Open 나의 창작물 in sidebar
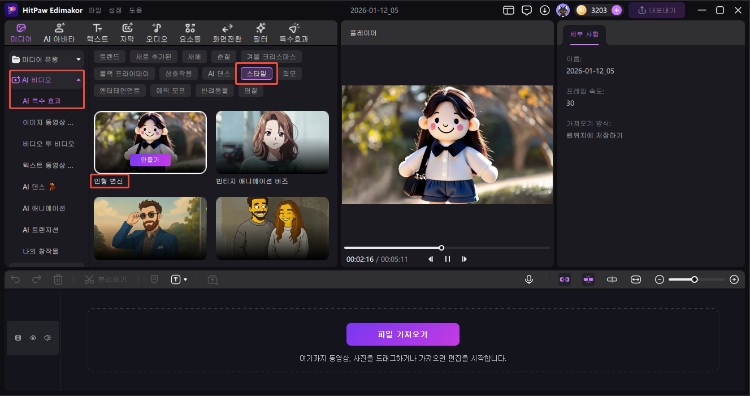This screenshot has width=750, height=396. [40, 251]
